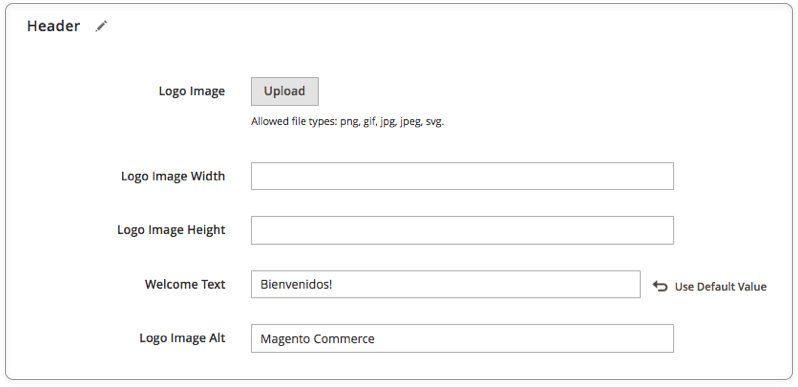Image resolution: width=798 pixels, height=387 pixels.
Task: Click the empty area of the Logo Image Alt field
Action: [x=524, y=338]
